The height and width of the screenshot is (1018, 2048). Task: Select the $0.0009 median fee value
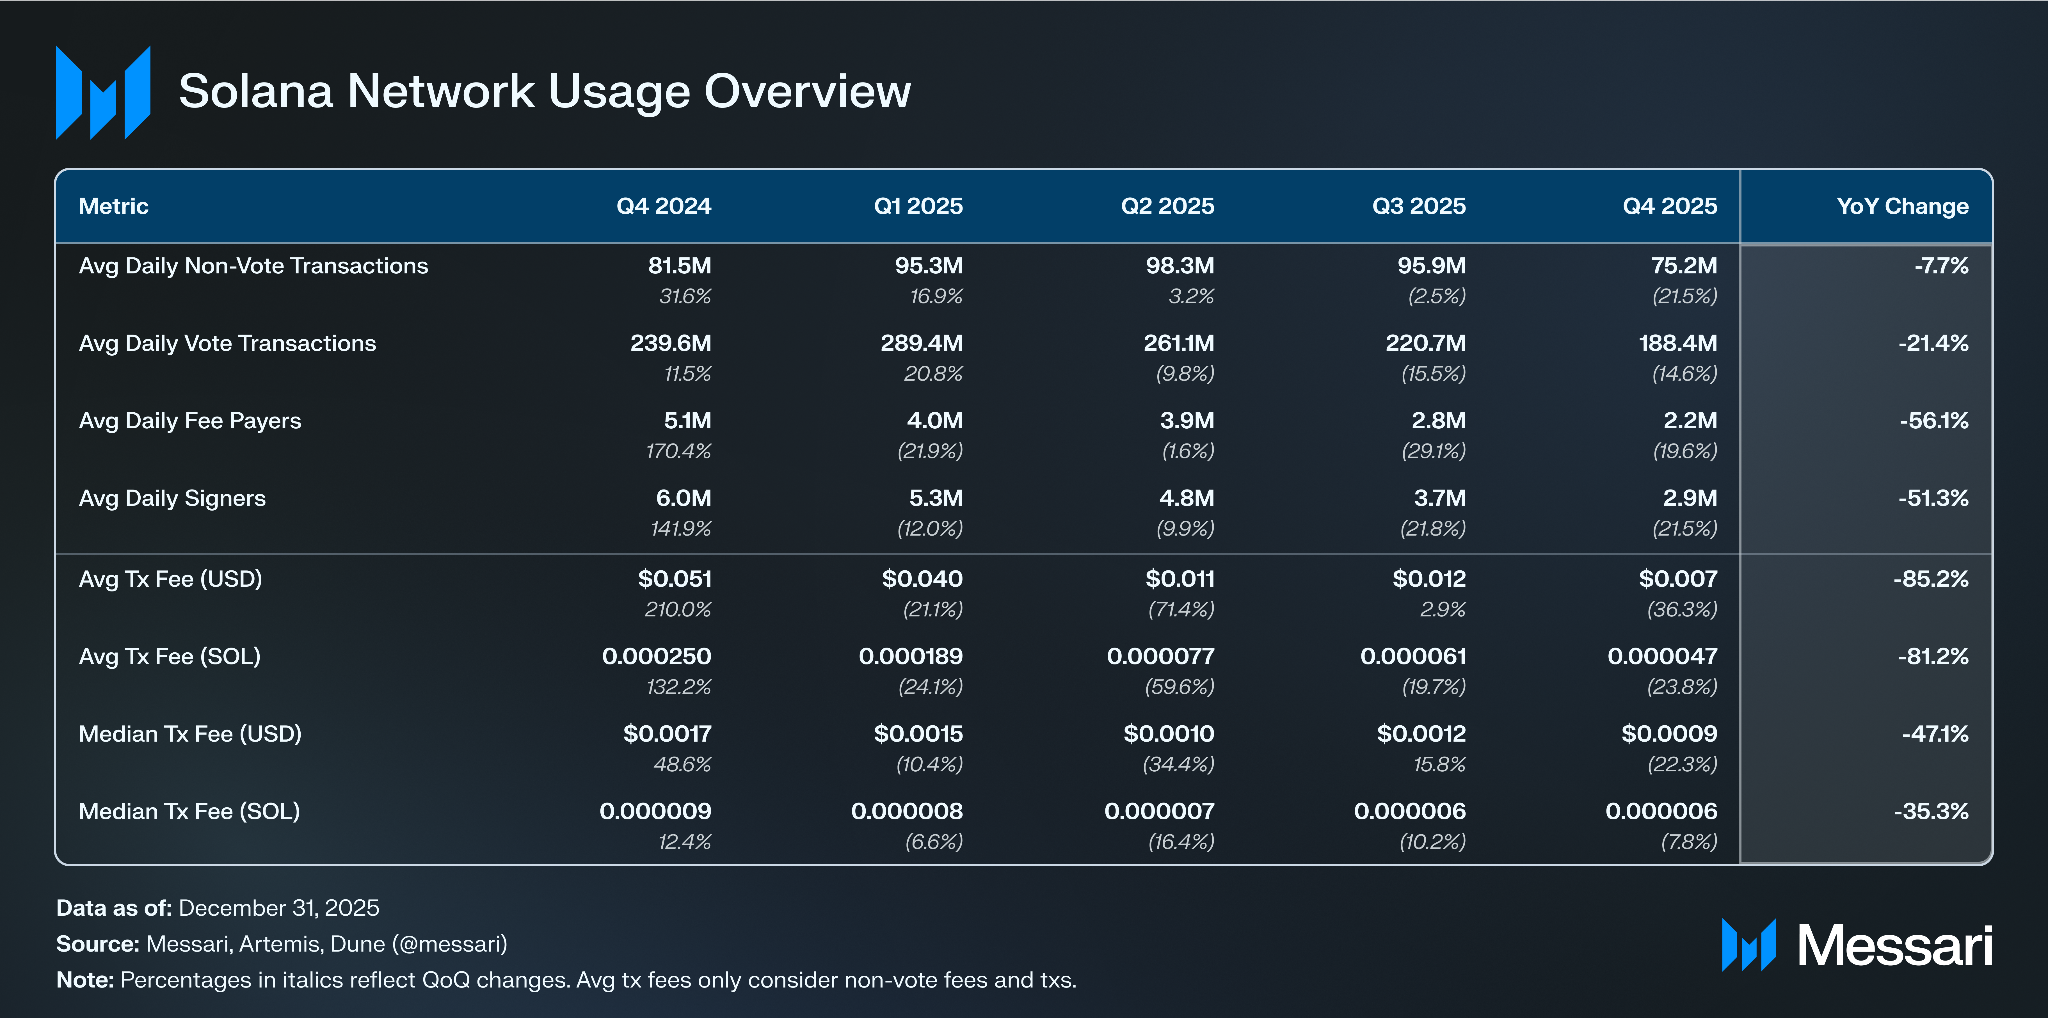[x=1669, y=734]
